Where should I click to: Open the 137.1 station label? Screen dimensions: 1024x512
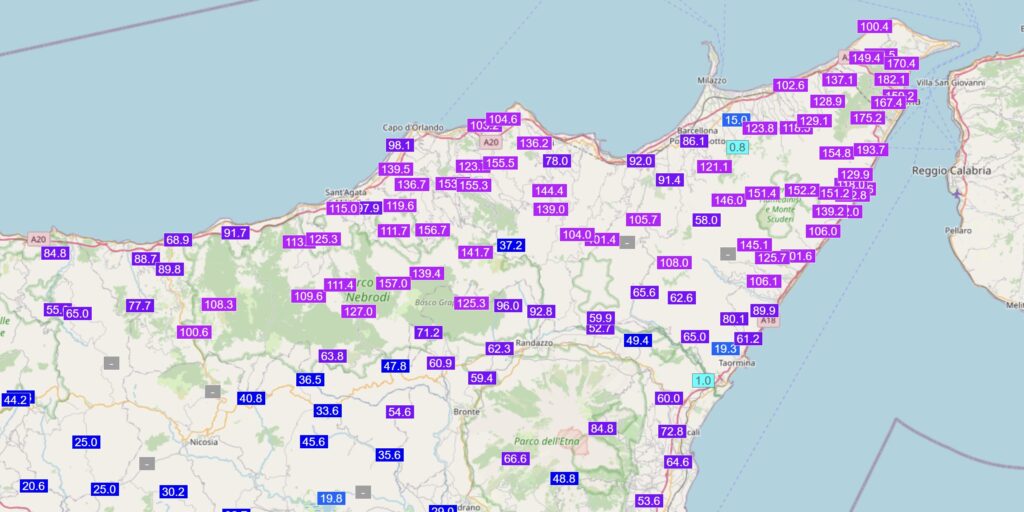(839, 80)
